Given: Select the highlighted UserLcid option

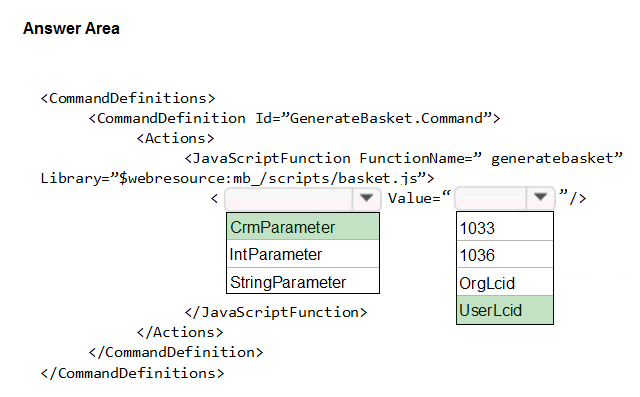Looking at the screenshot, I should point(505,310).
